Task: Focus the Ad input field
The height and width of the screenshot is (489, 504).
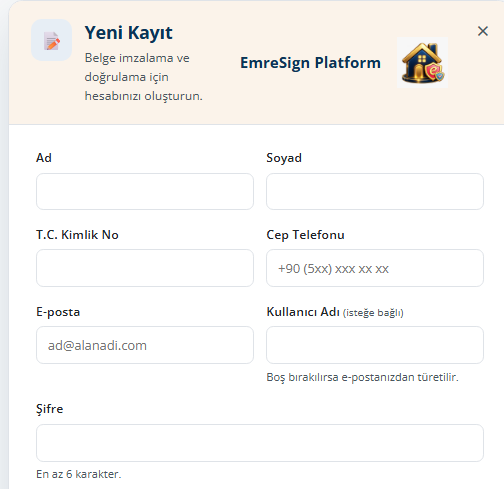Action: point(145,191)
